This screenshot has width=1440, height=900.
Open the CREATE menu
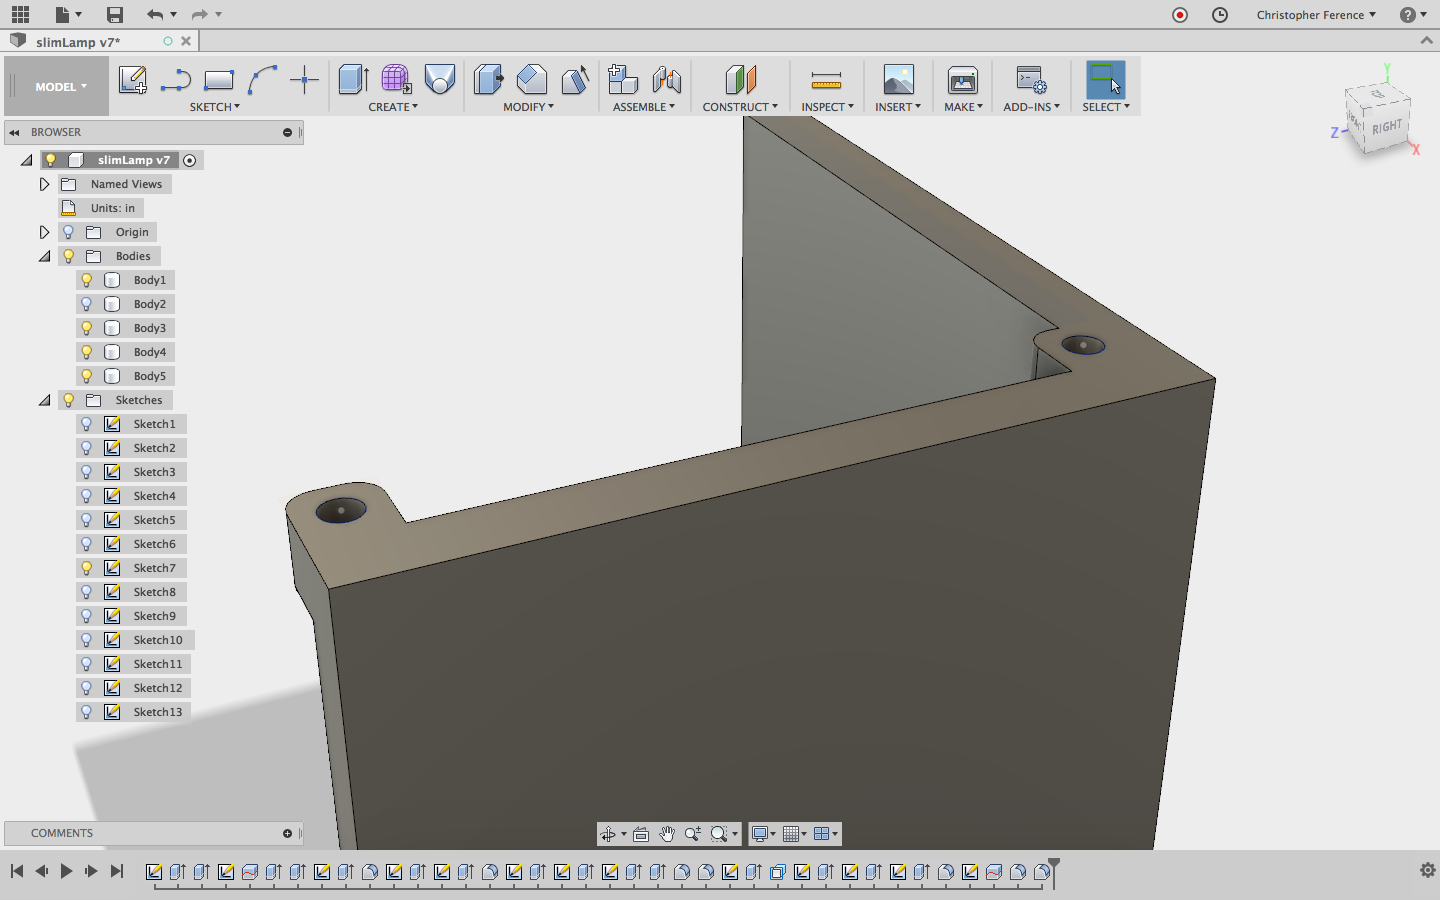coord(393,107)
